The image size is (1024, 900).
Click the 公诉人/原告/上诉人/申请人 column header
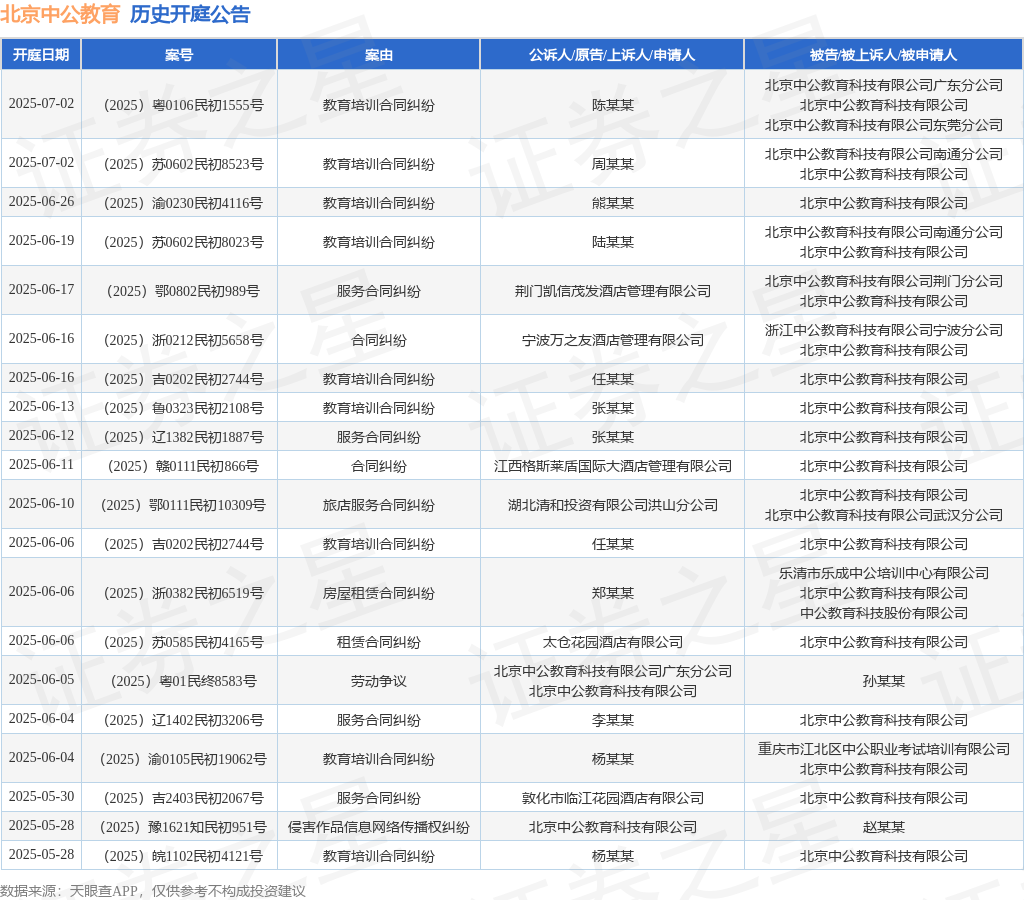tap(612, 55)
